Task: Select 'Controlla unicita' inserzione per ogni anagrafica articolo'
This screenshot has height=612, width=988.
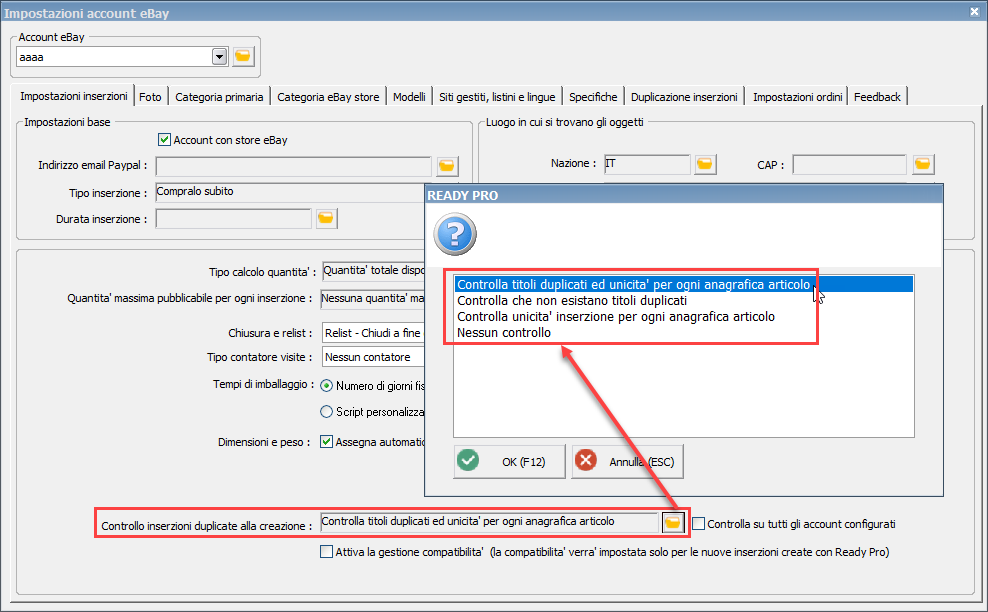Action: (x=684, y=316)
